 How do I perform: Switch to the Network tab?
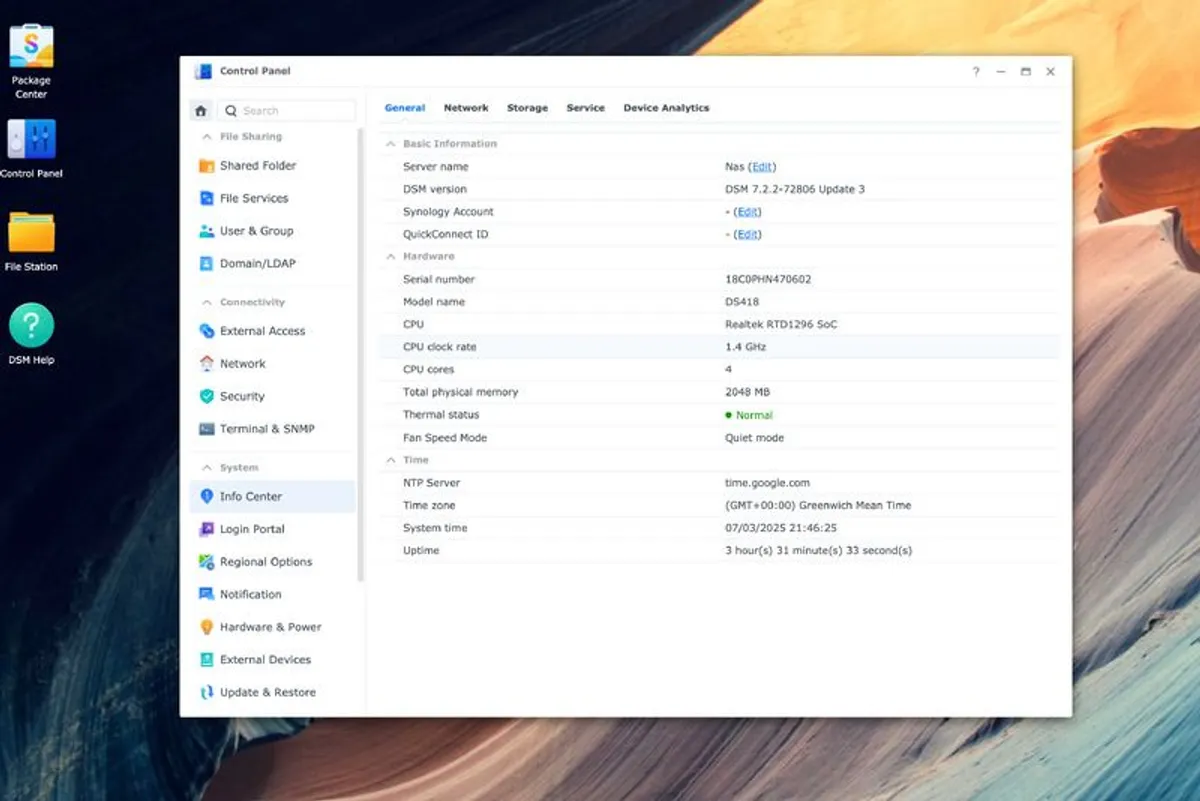click(466, 108)
